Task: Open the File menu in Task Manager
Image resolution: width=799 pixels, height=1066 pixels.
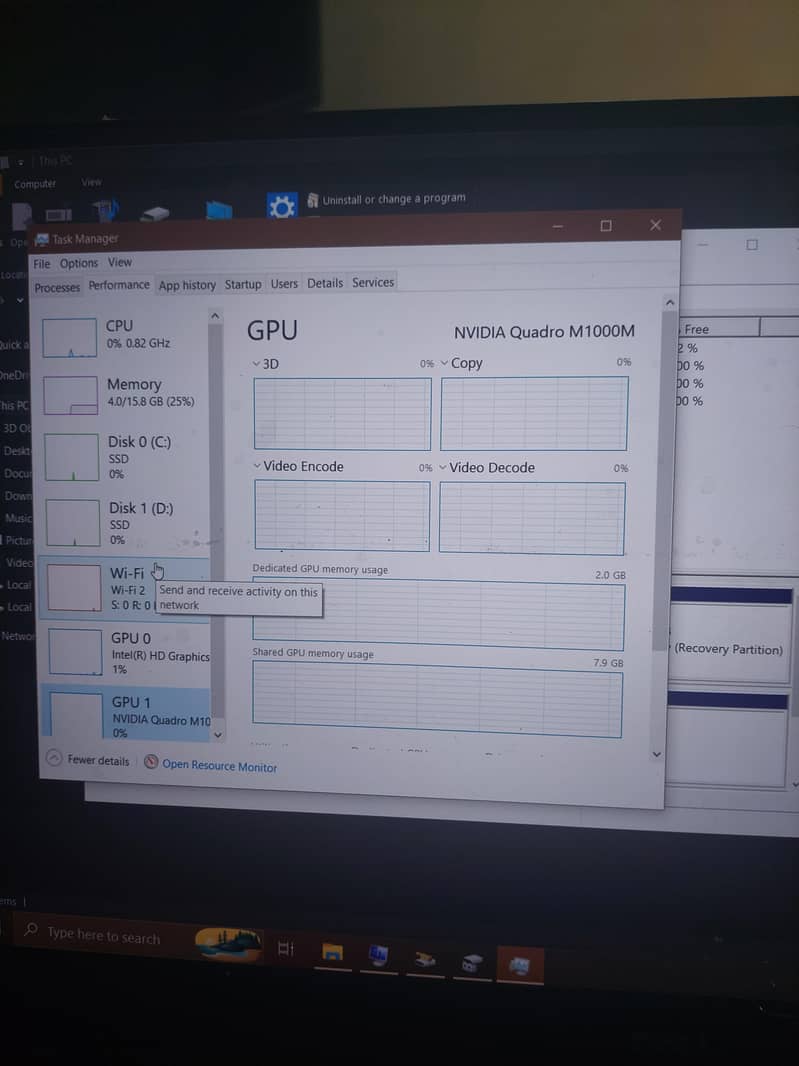Action: 41,264
